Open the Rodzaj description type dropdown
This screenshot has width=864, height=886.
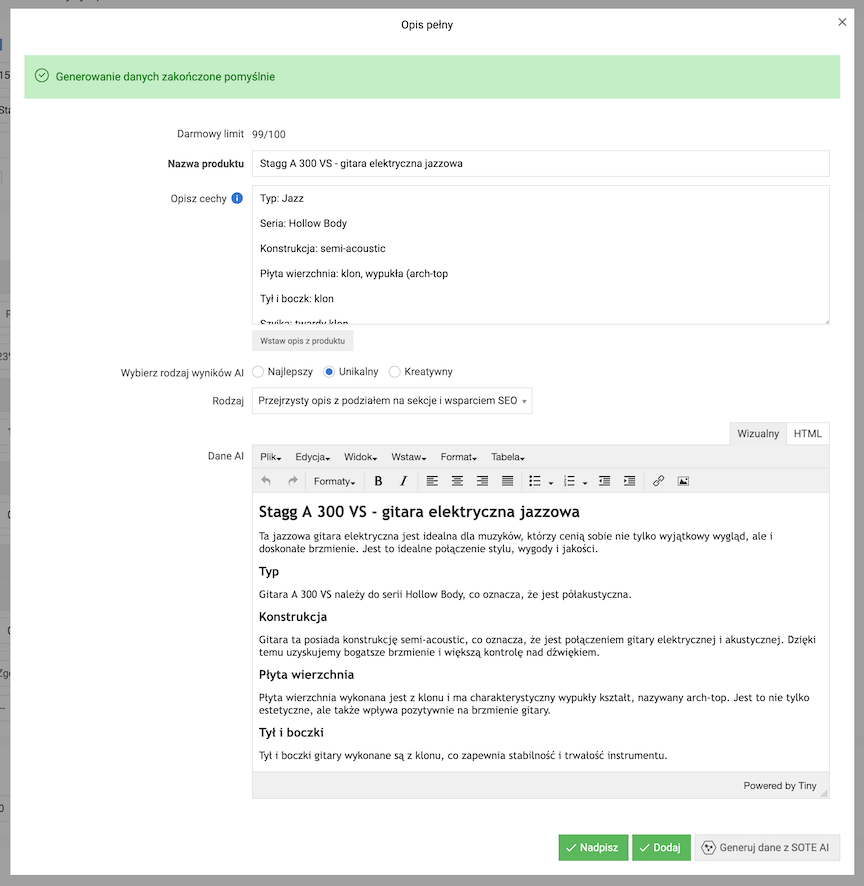click(392, 401)
